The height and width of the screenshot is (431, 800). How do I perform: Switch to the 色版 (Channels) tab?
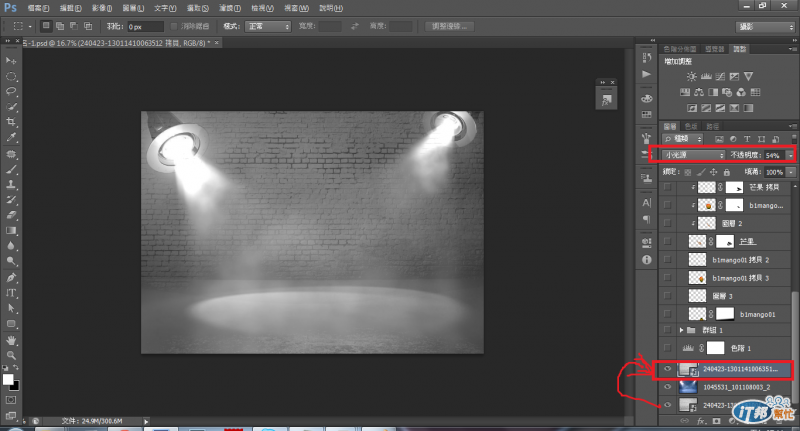pos(691,126)
